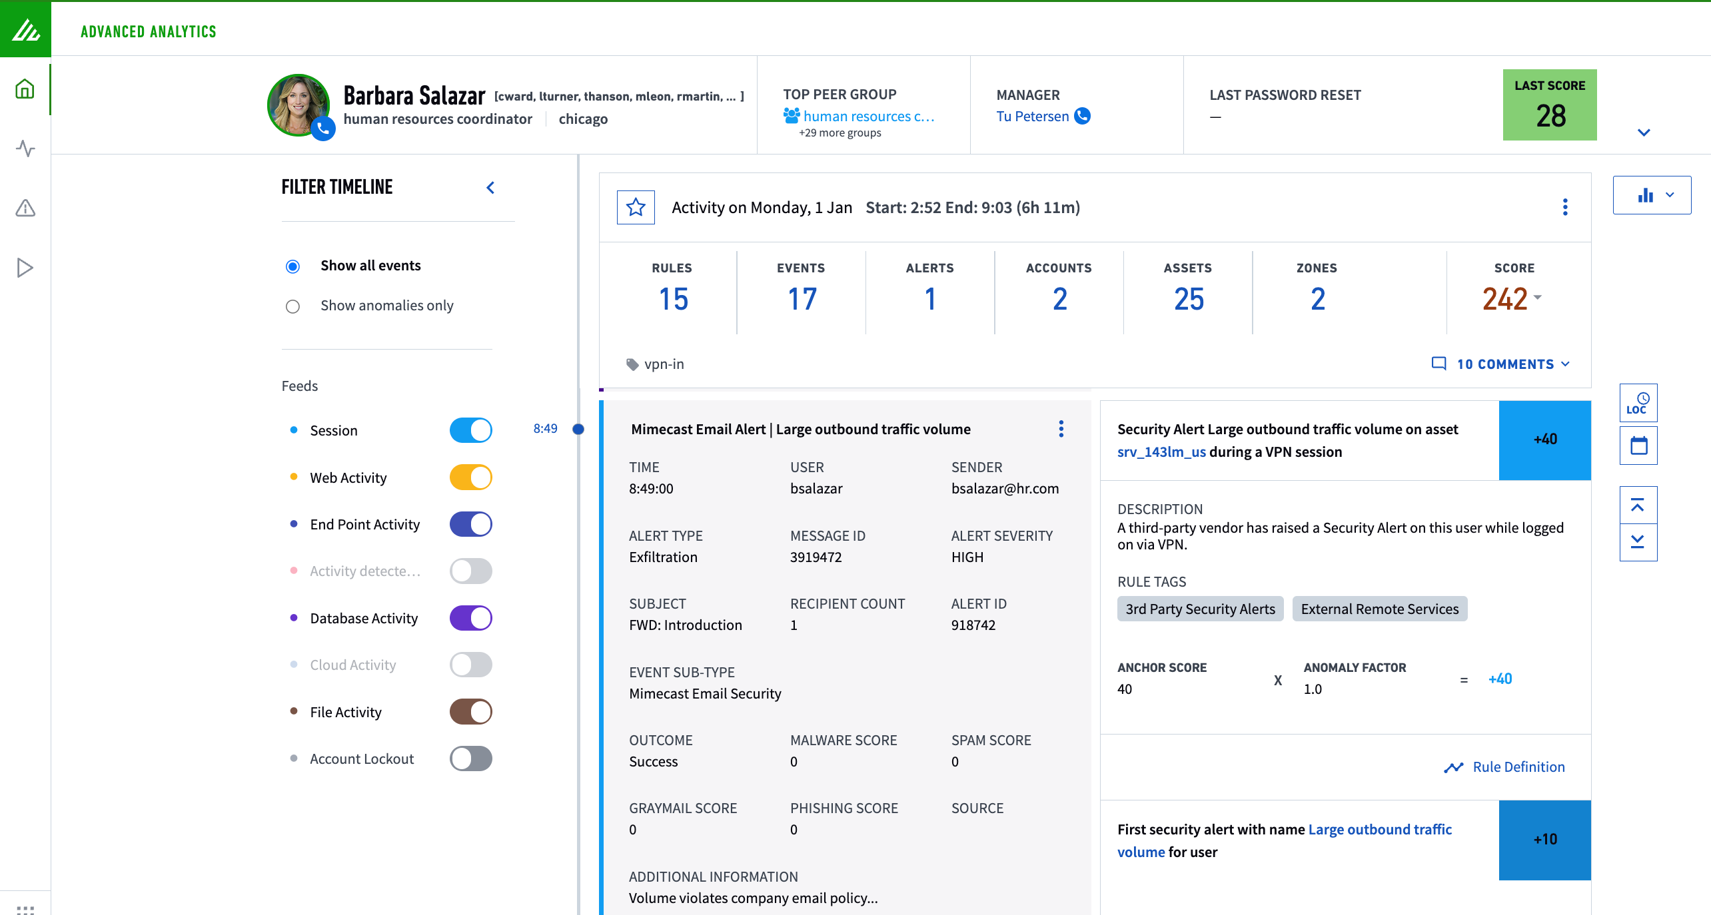This screenshot has width=1711, height=915.
Task: Turn off Database Activity feed toggle
Action: (470, 618)
